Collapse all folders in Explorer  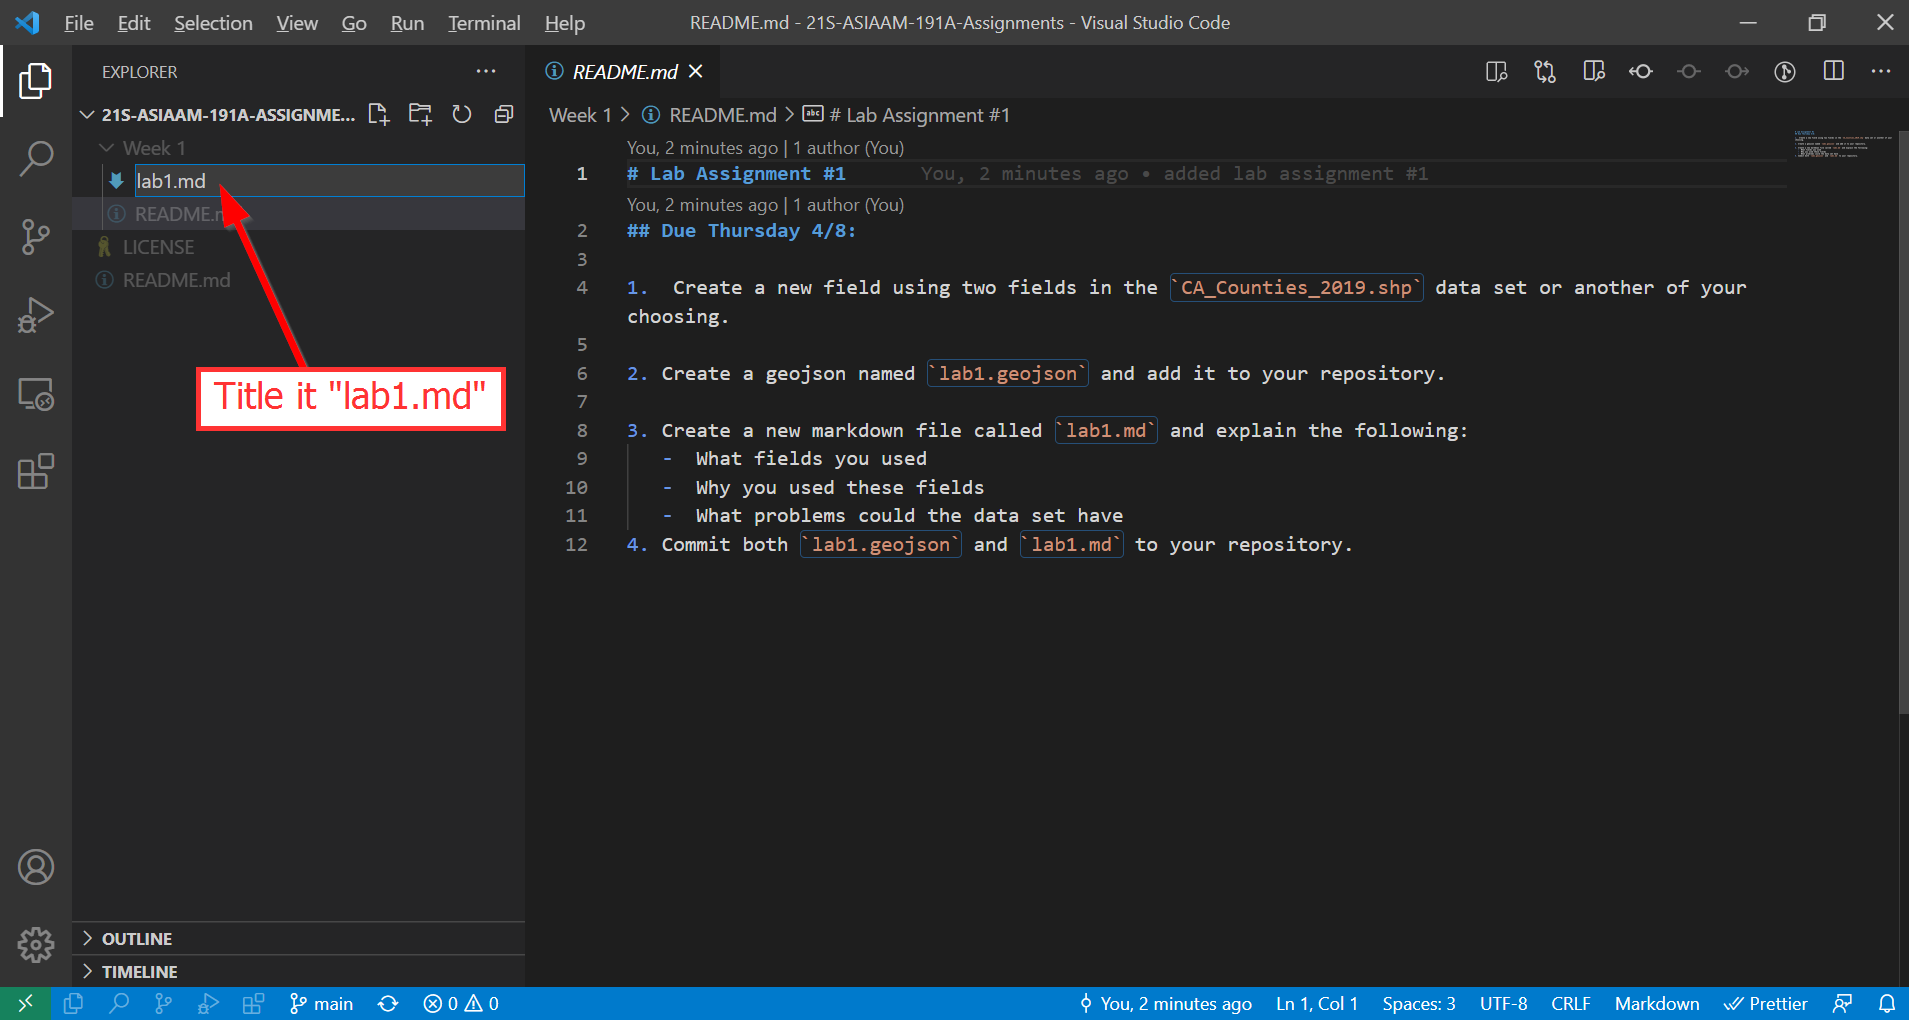tap(504, 114)
